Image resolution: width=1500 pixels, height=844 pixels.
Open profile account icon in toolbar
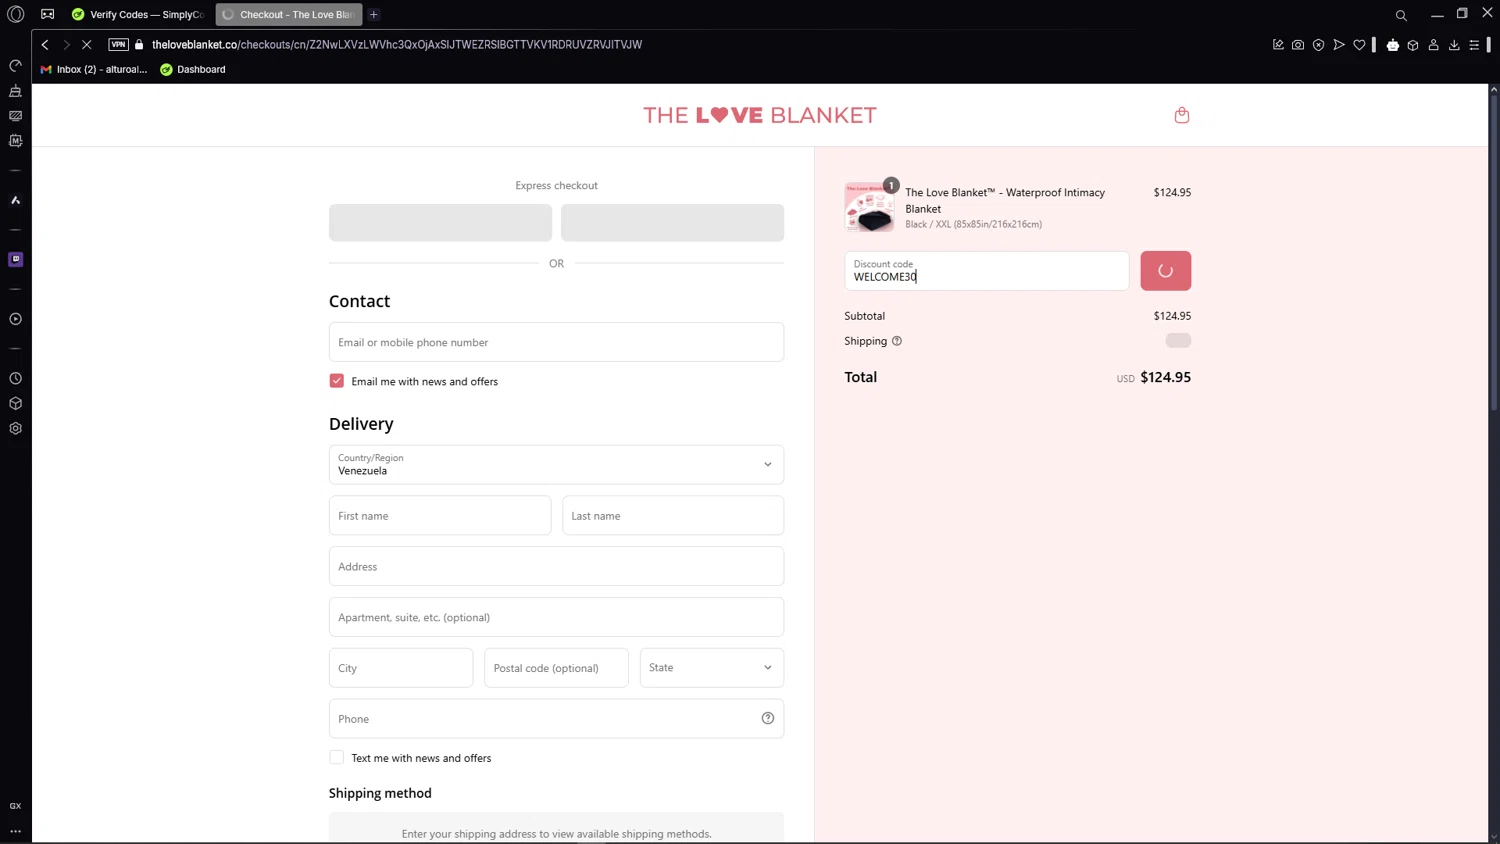click(x=1434, y=44)
